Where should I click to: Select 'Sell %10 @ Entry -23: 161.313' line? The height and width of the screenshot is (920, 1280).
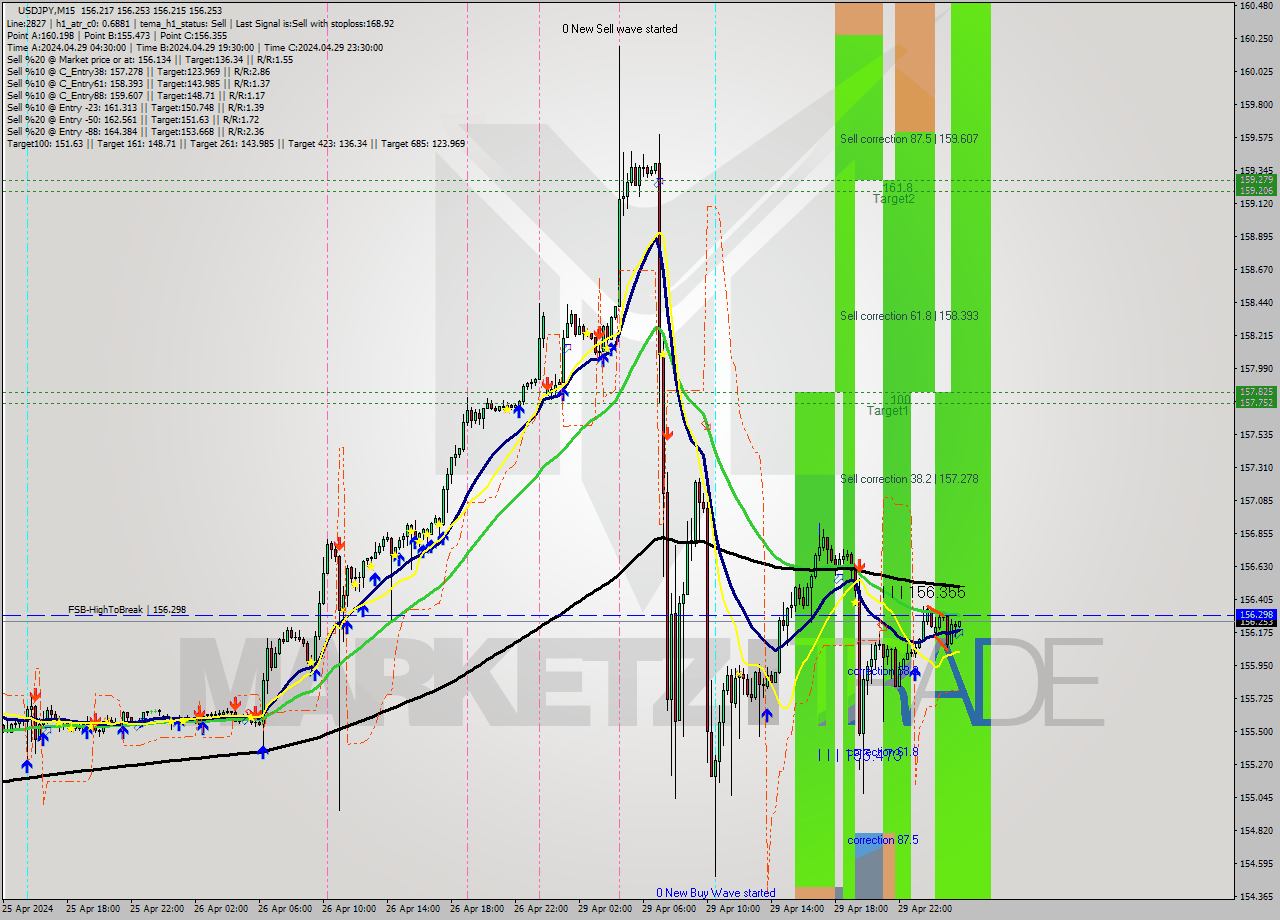point(135,107)
